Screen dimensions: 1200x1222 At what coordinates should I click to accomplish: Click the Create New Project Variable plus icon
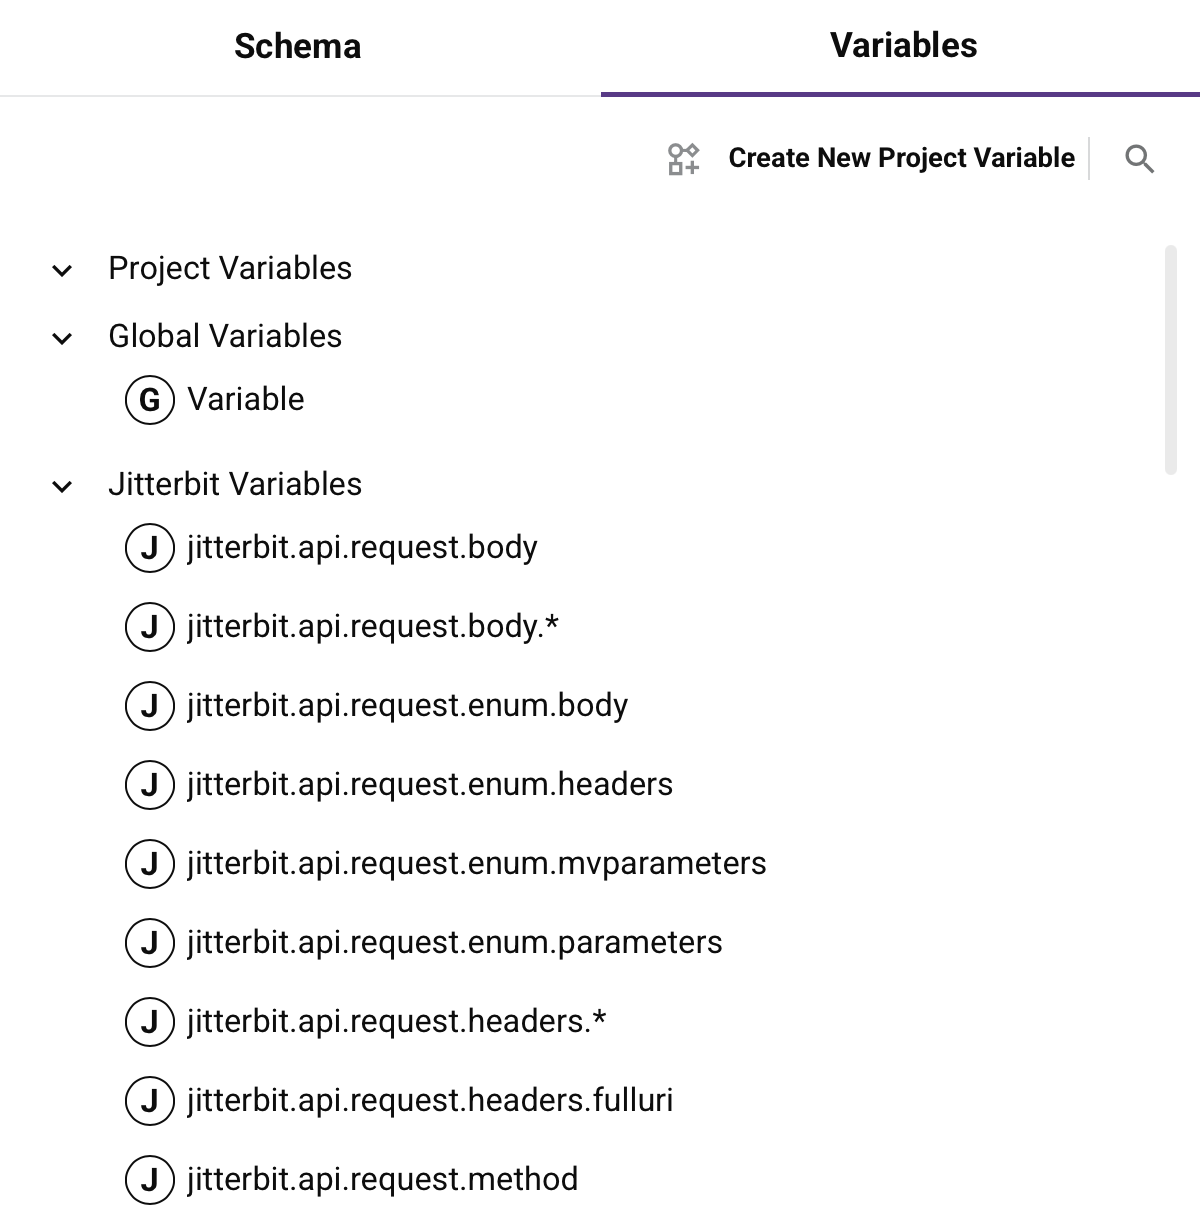[x=684, y=158]
